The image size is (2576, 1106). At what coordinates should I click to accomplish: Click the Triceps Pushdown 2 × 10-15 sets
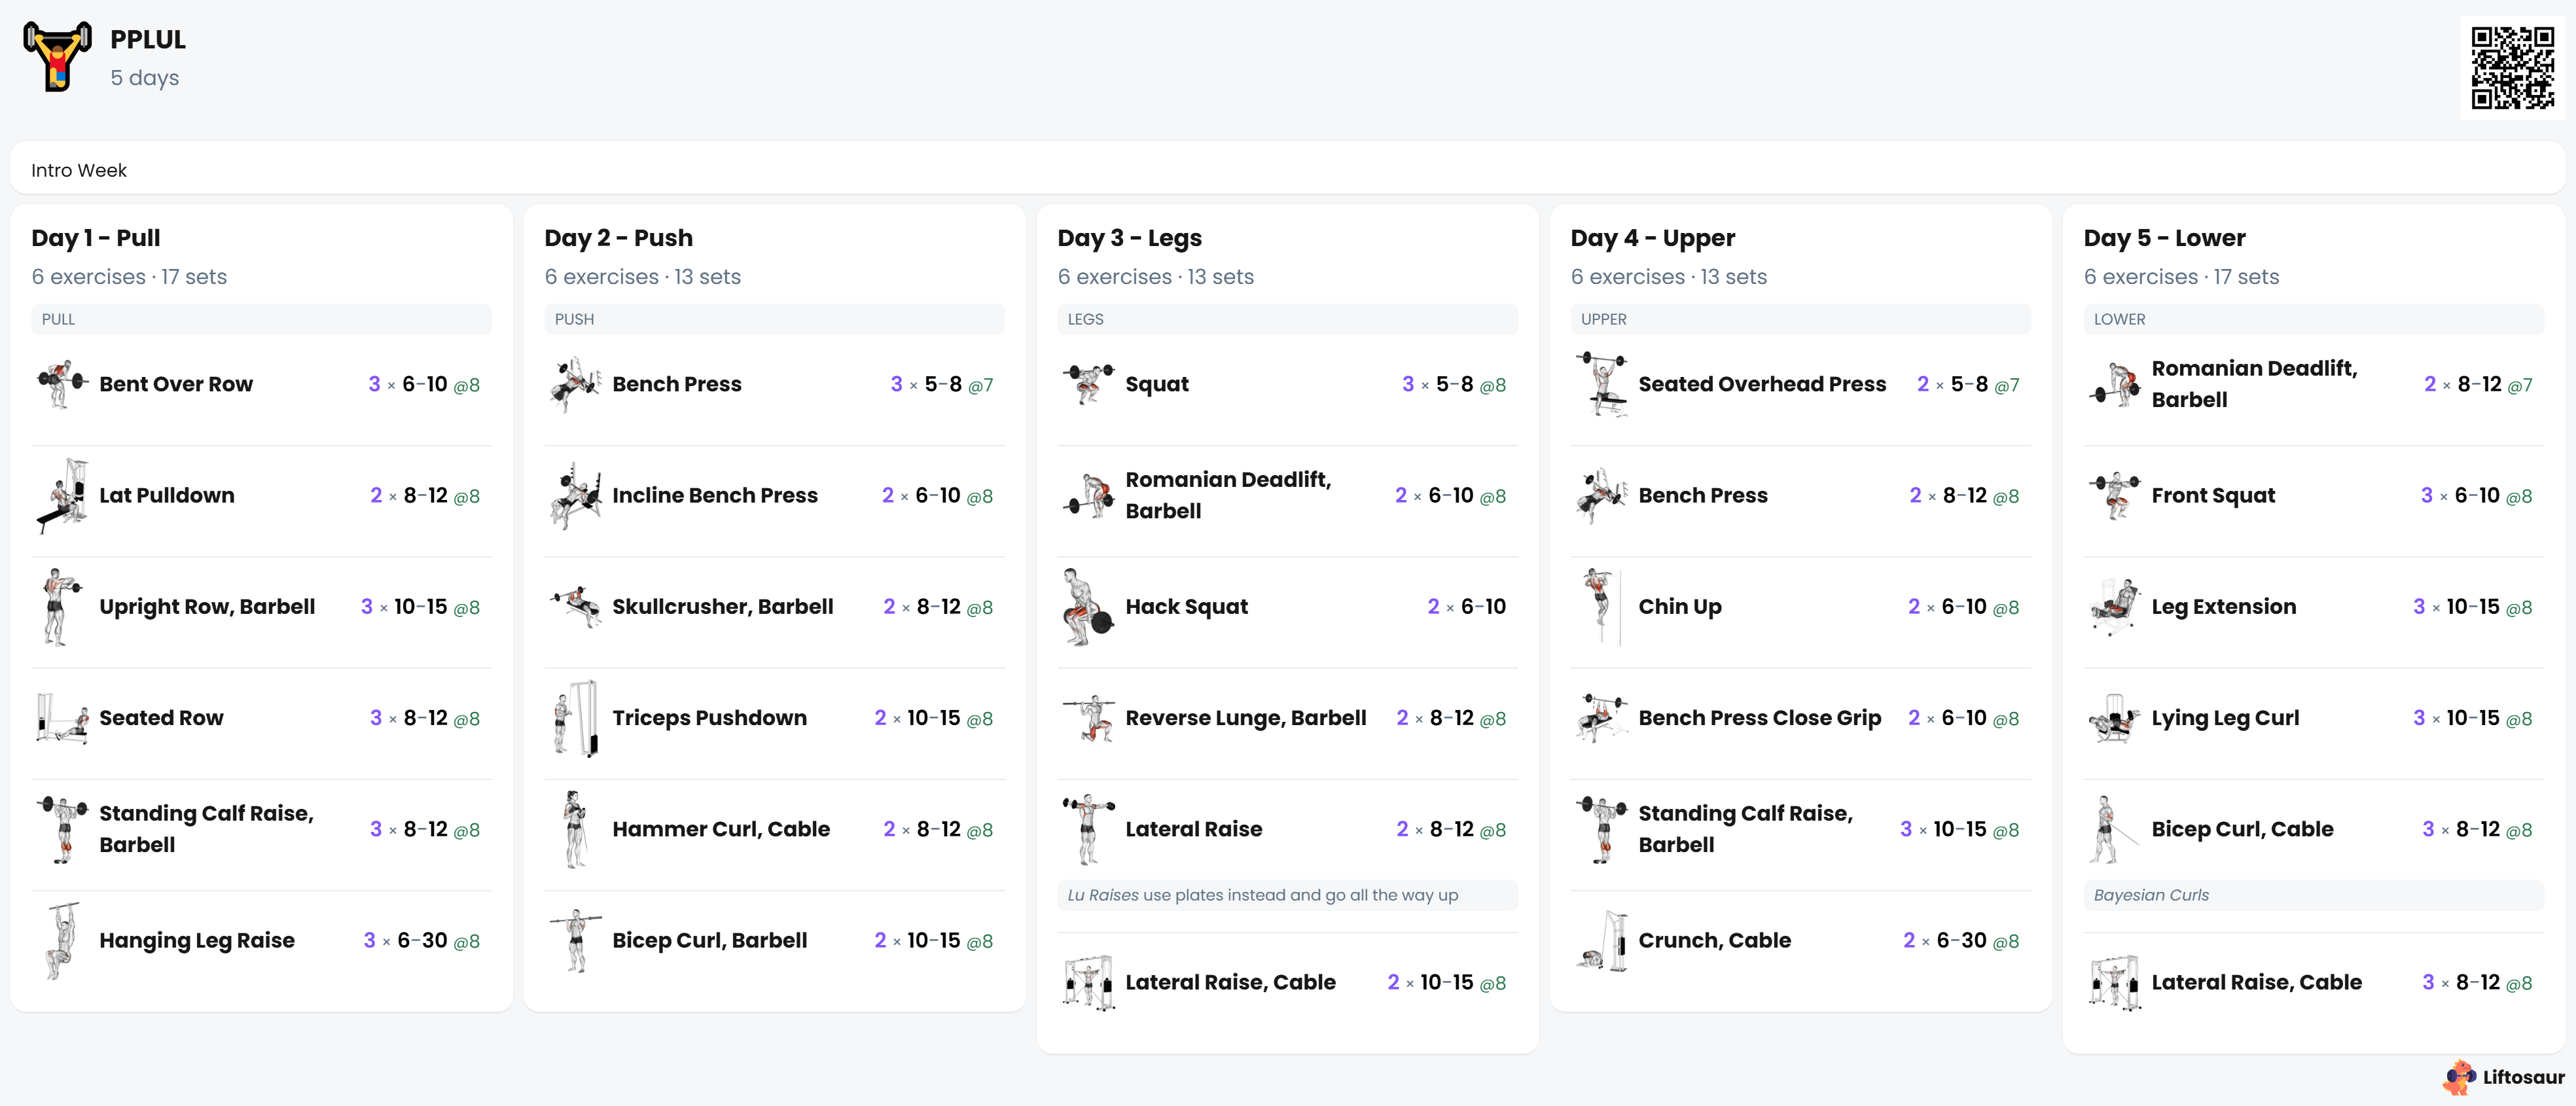click(x=933, y=718)
